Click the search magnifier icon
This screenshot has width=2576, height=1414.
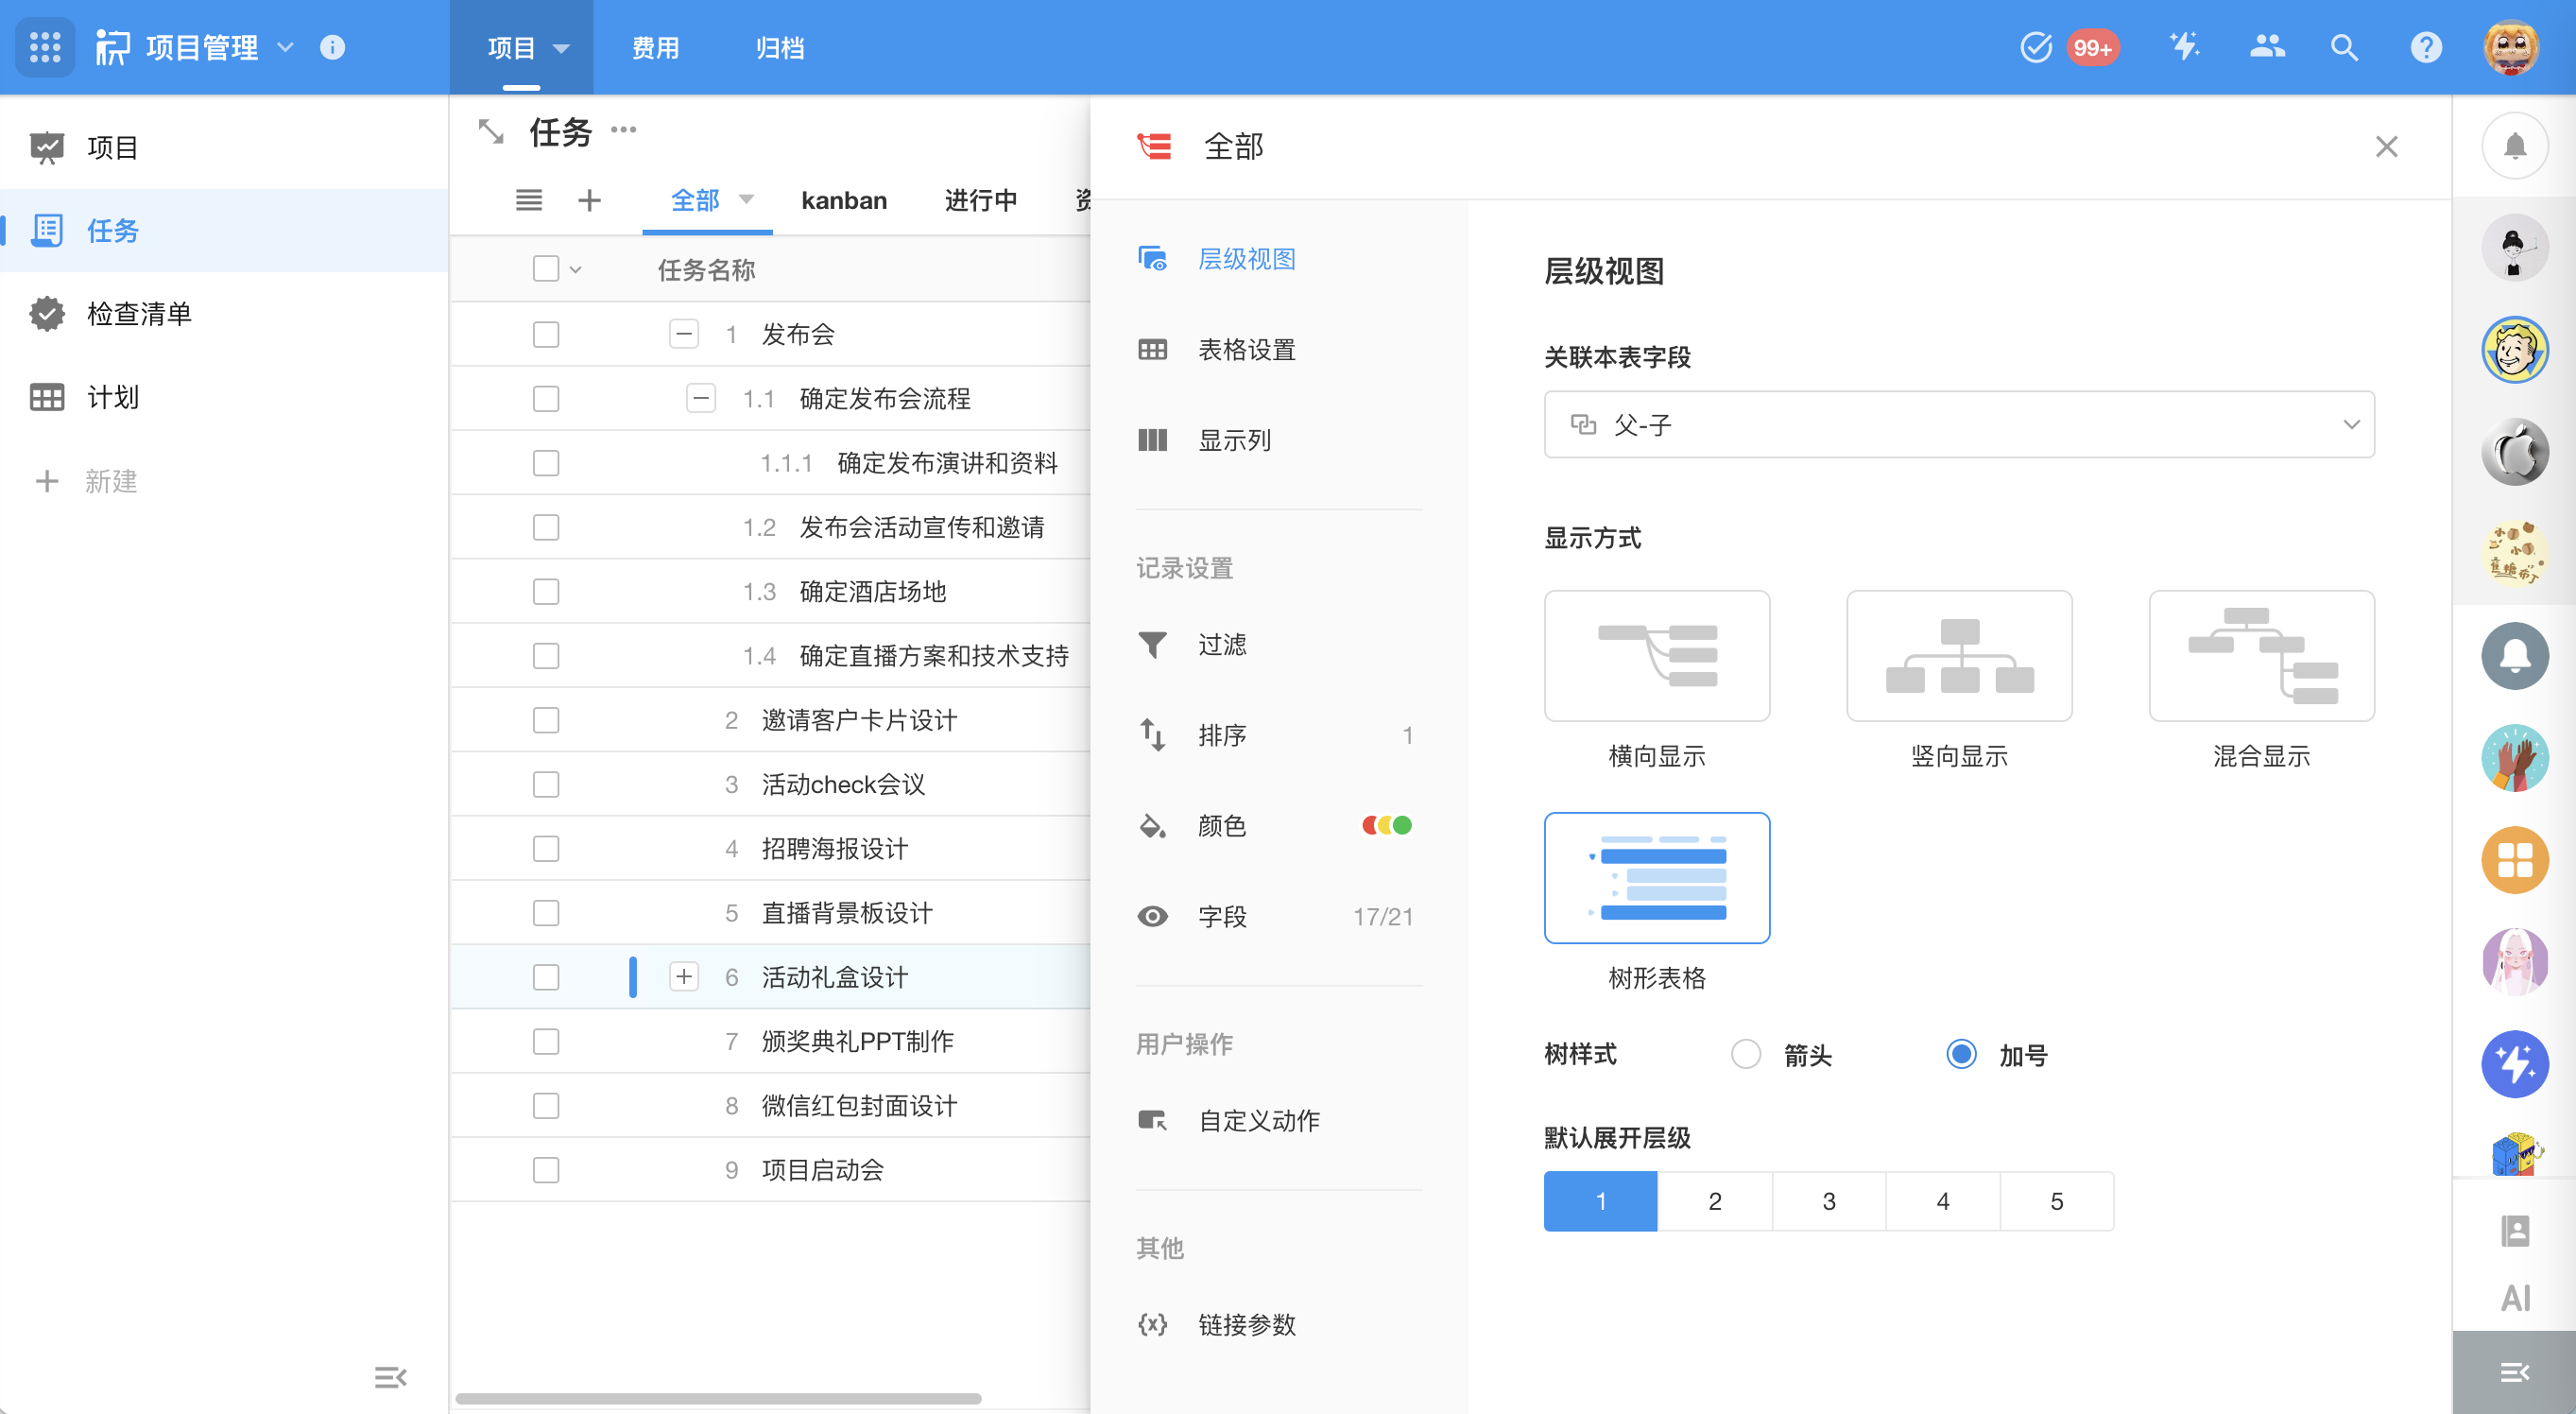click(2344, 47)
